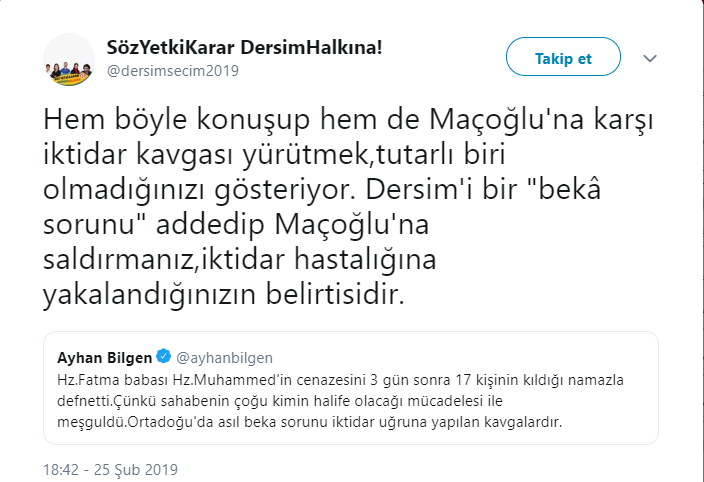
Task: Click the blue verified badge beside Ayhan Bilgen
Action: click(166, 357)
